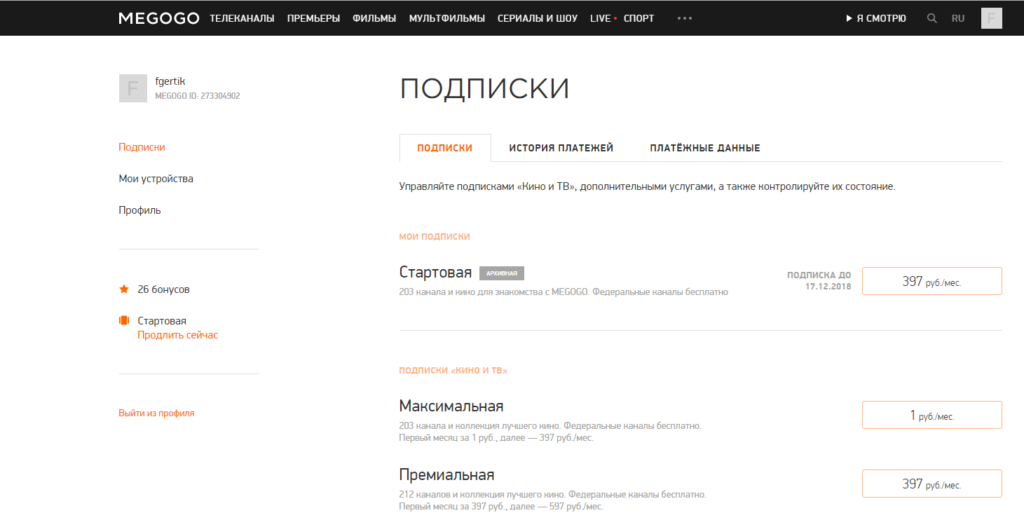Viewport: 1024px width, 520px height.
Task: Click the fgertik profile avatar thumbnail
Action: [133, 88]
